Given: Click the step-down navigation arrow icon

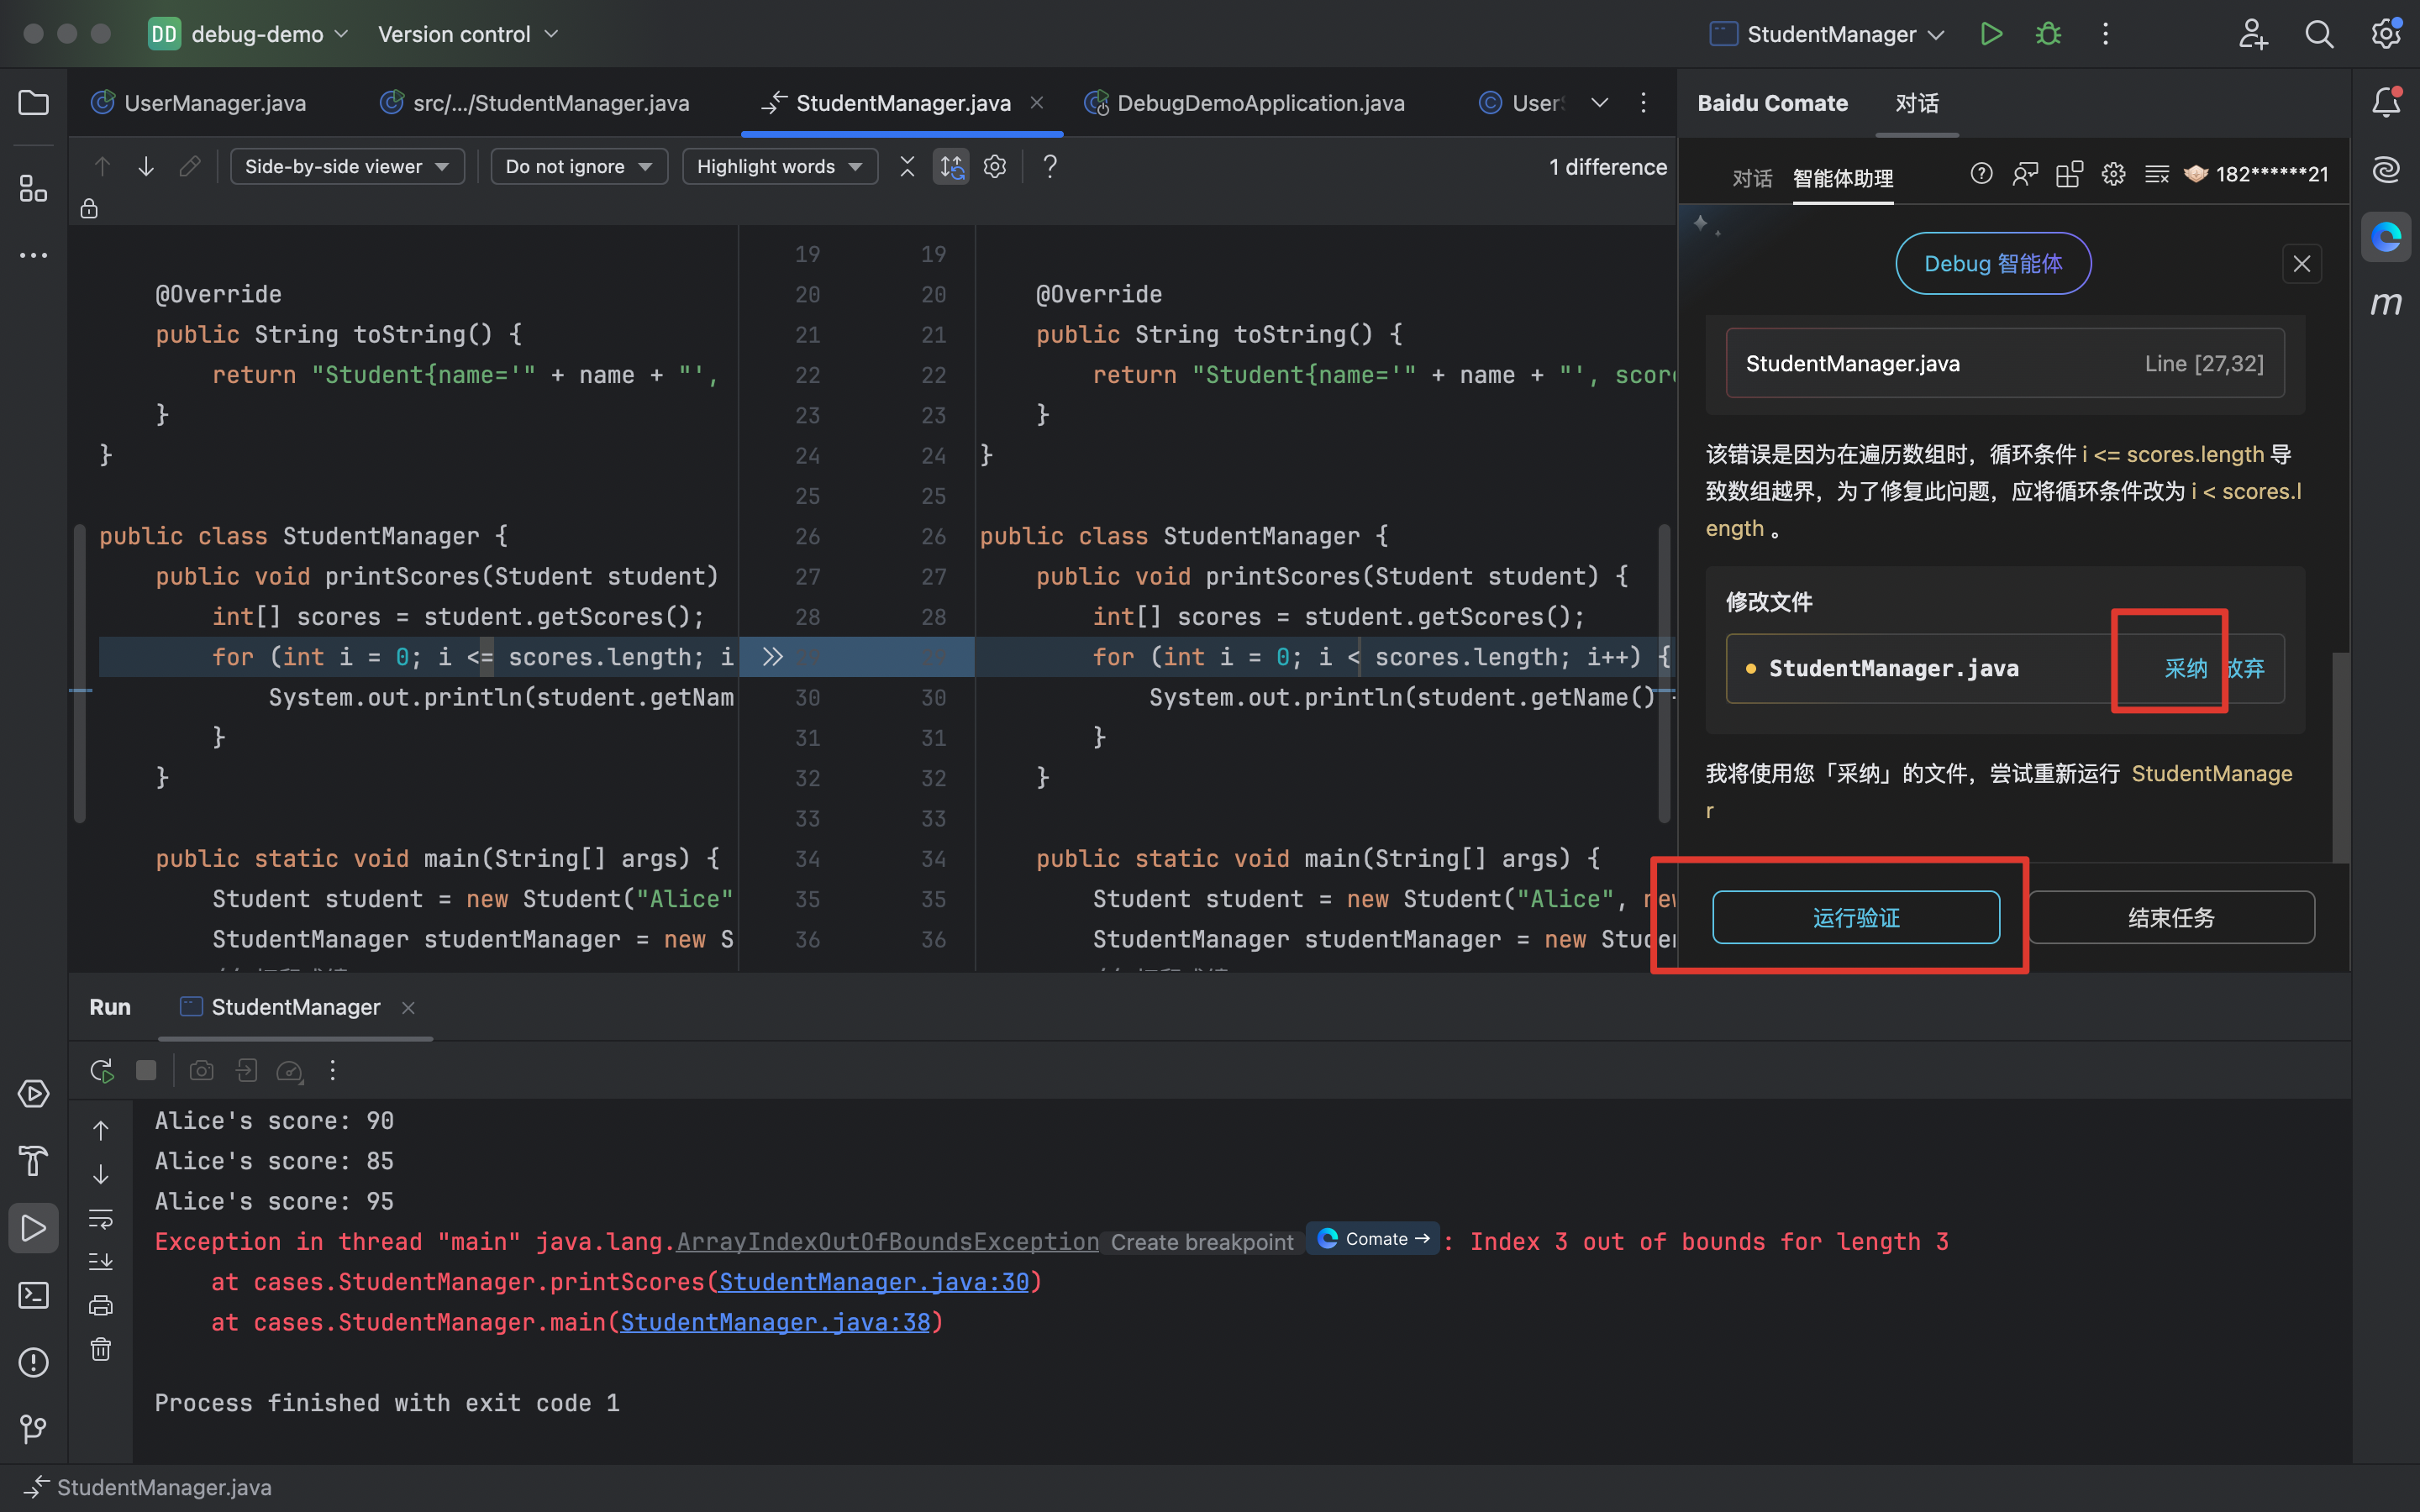Looking at the screenshot, I should click(x=145, y=165).
